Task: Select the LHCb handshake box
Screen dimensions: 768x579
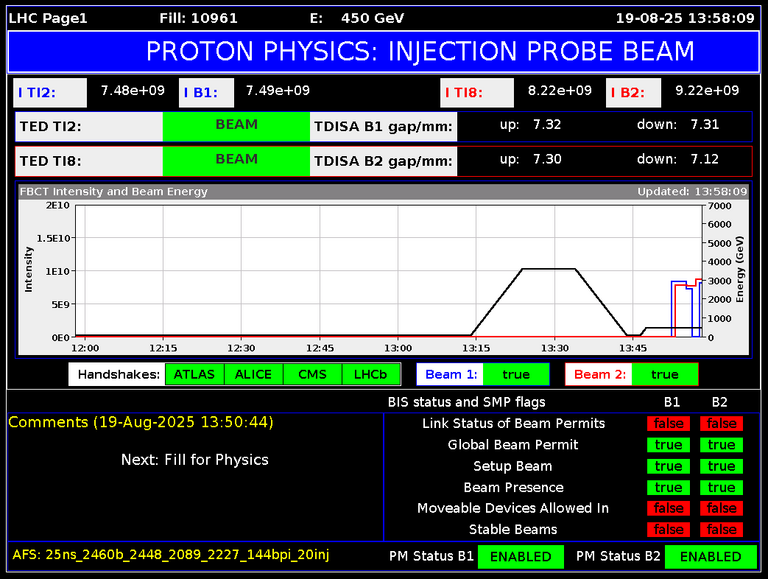Action: (371, 374)
